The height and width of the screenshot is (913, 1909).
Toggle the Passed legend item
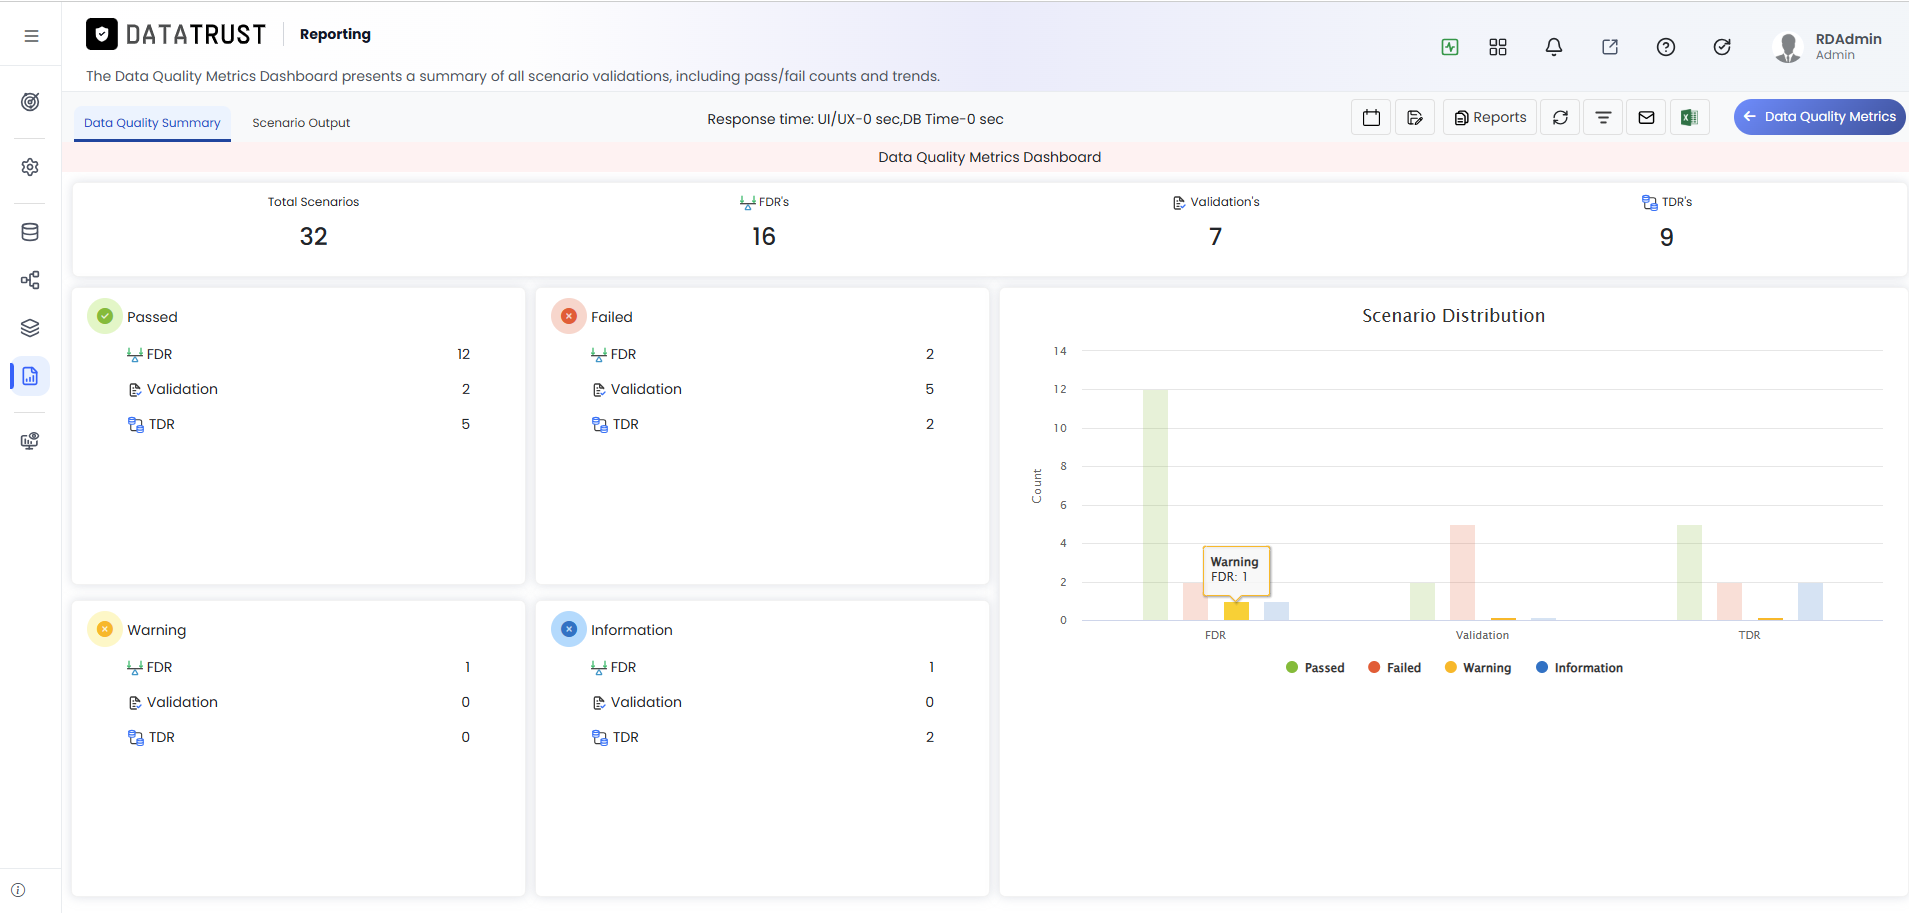(1314, 668)
